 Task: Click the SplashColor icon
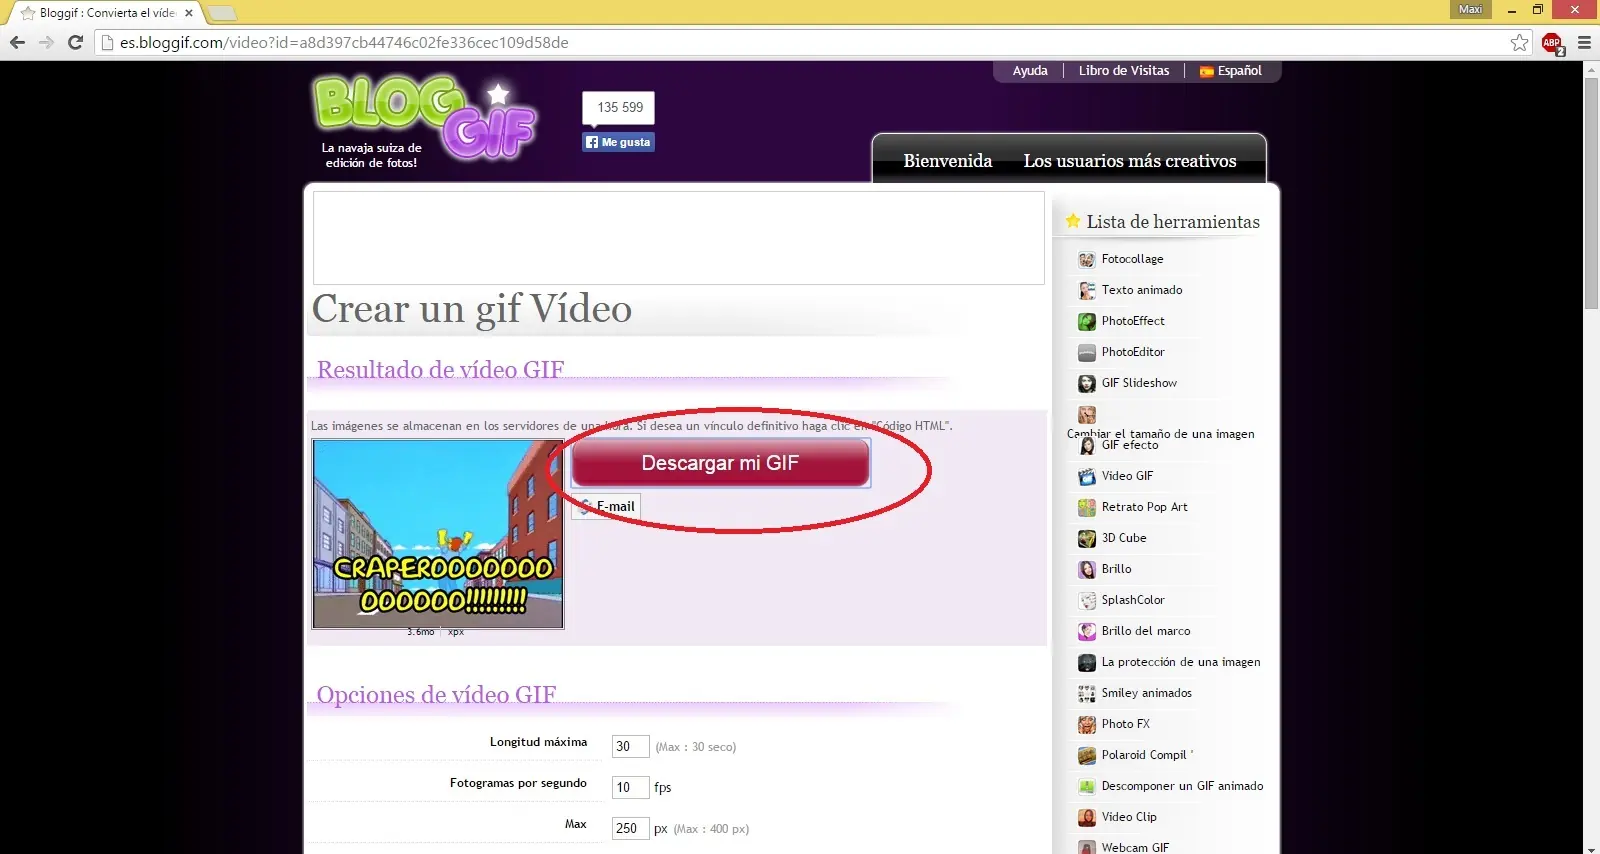tap(1087, 601)
